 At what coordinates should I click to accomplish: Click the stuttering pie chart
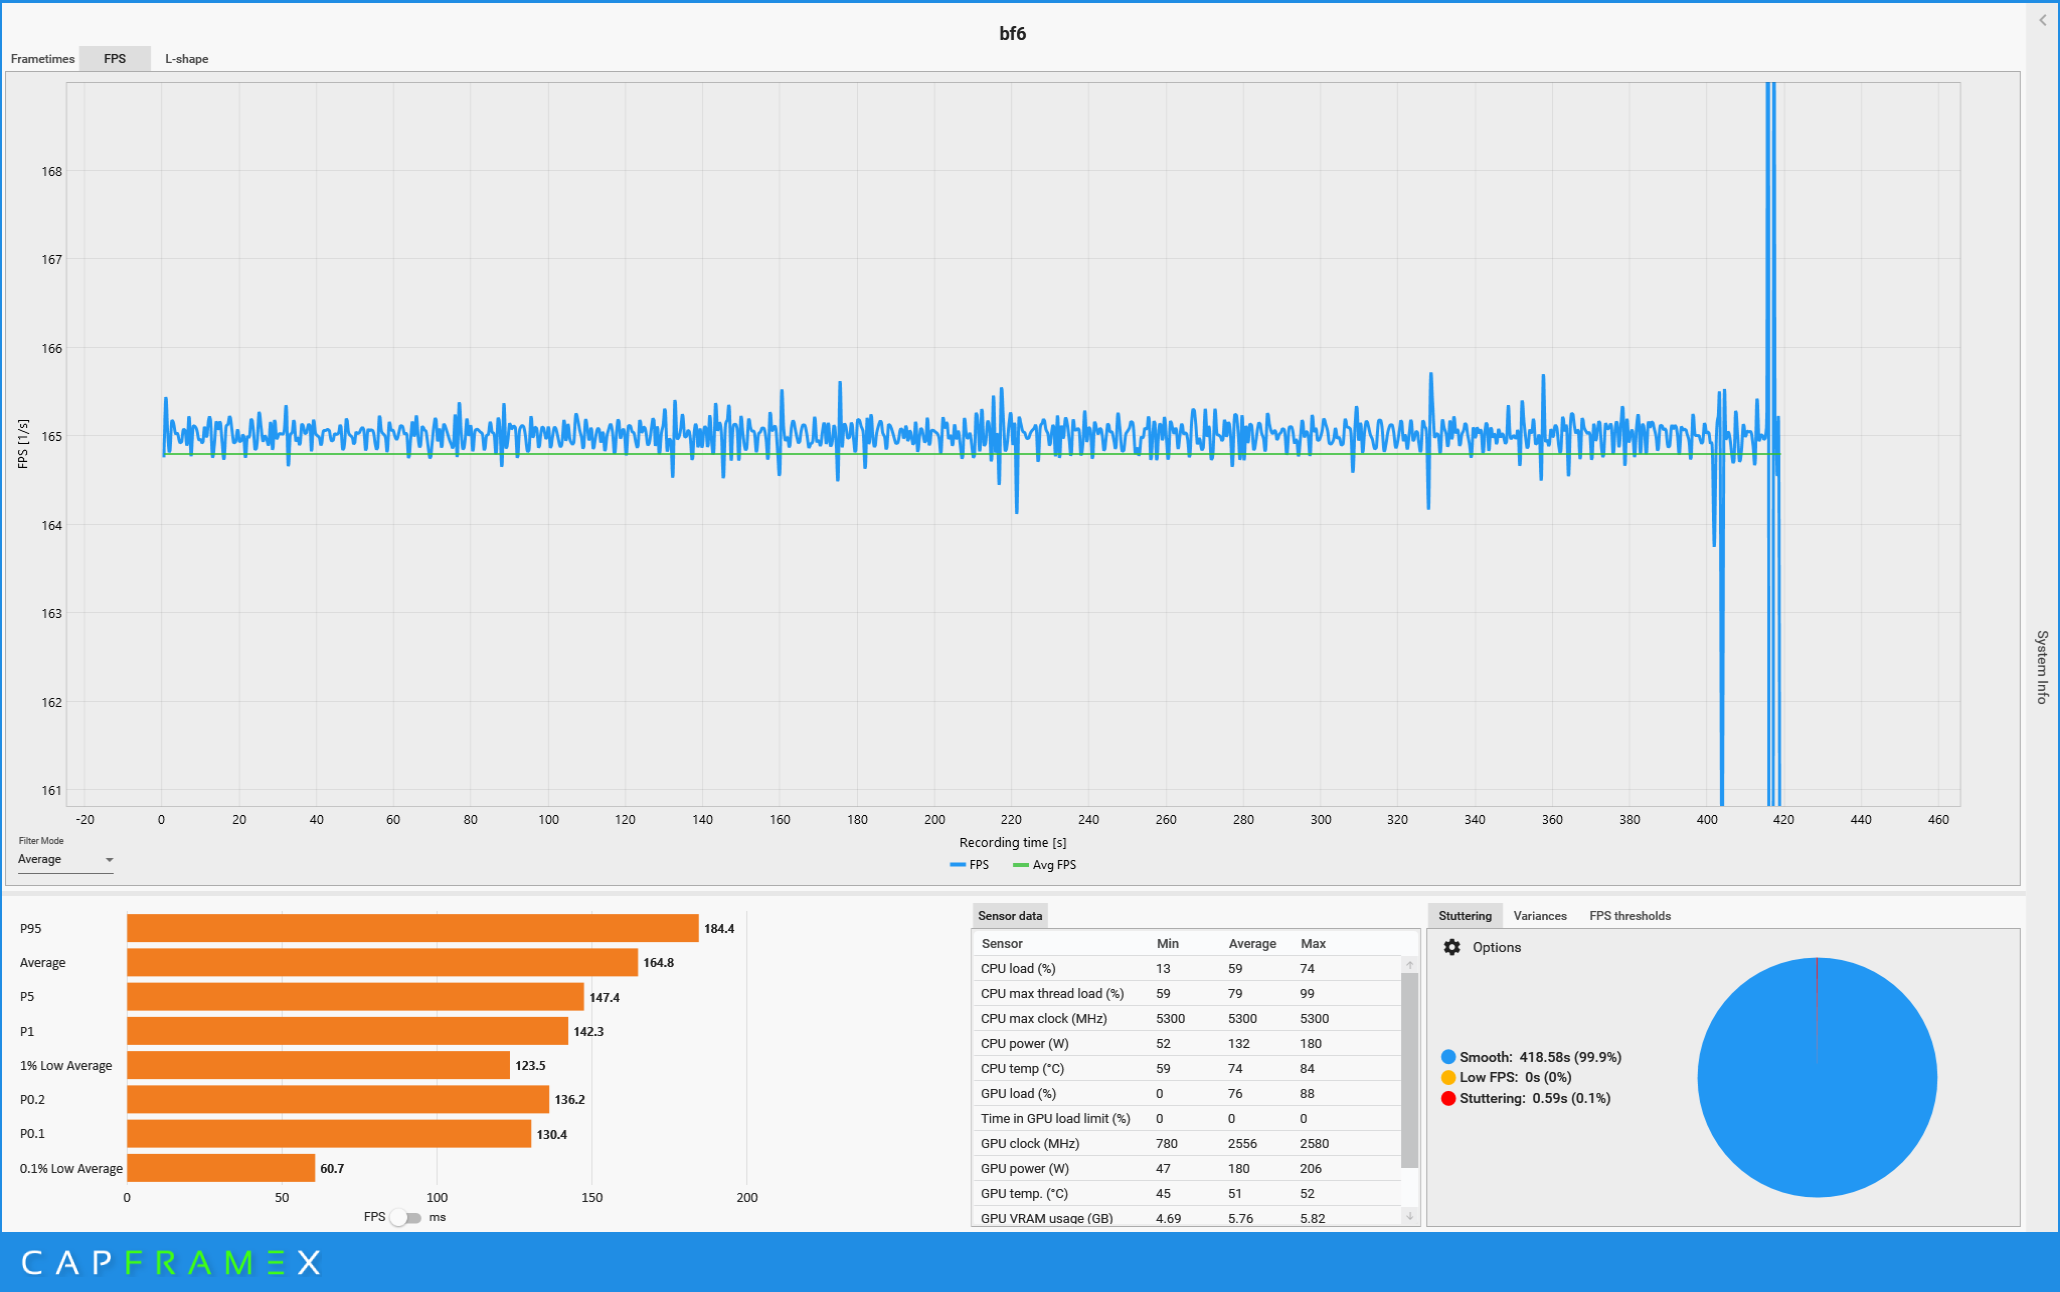(x=1817, y=1078)
